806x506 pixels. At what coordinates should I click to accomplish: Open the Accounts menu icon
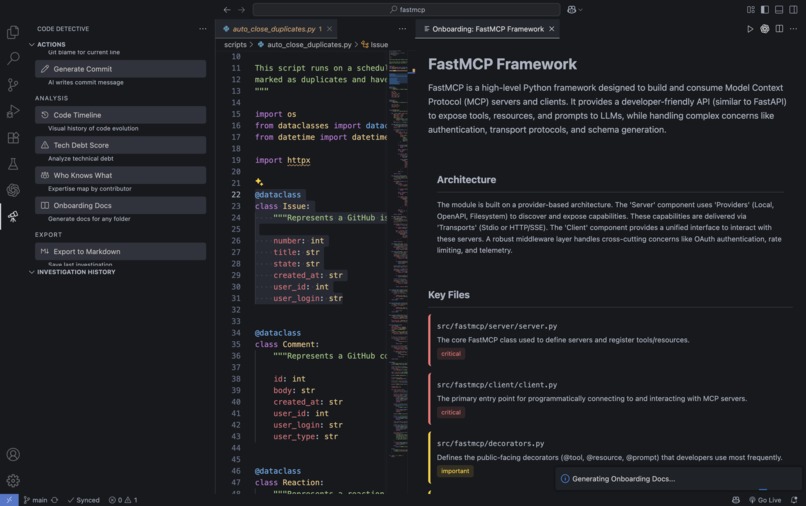click(13, 455)
